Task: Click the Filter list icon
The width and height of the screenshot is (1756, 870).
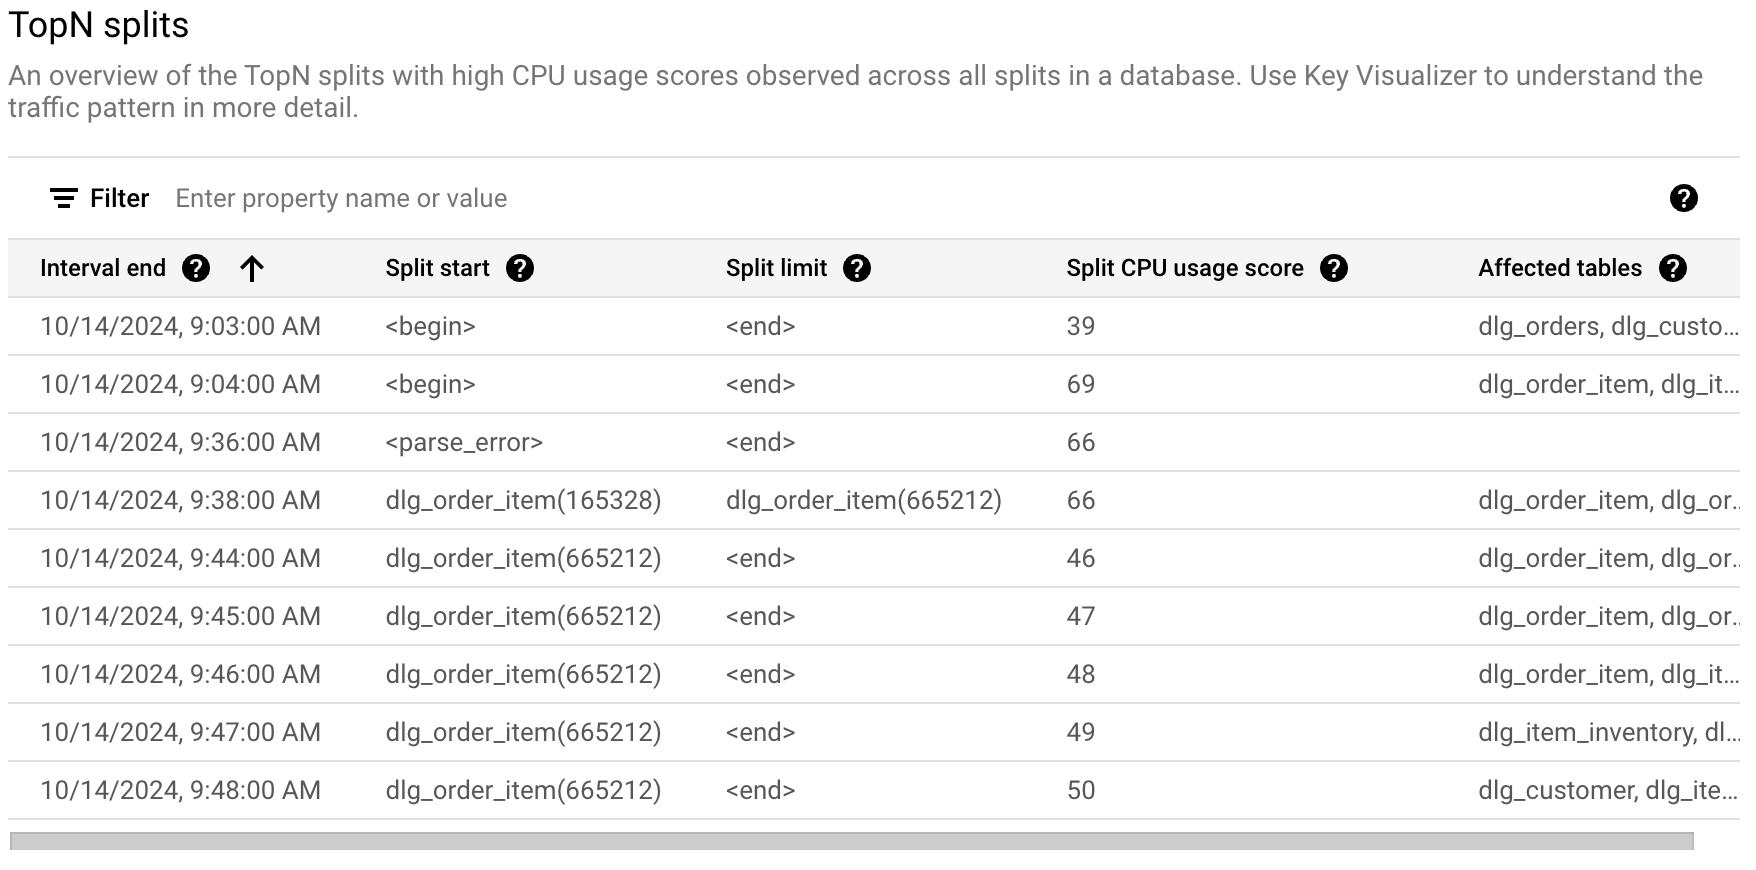Action: [64, 198]
